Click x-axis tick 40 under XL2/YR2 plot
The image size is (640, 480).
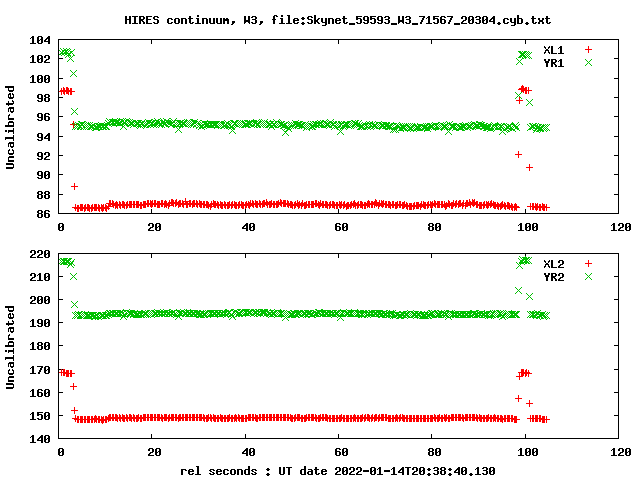[248, 452]
